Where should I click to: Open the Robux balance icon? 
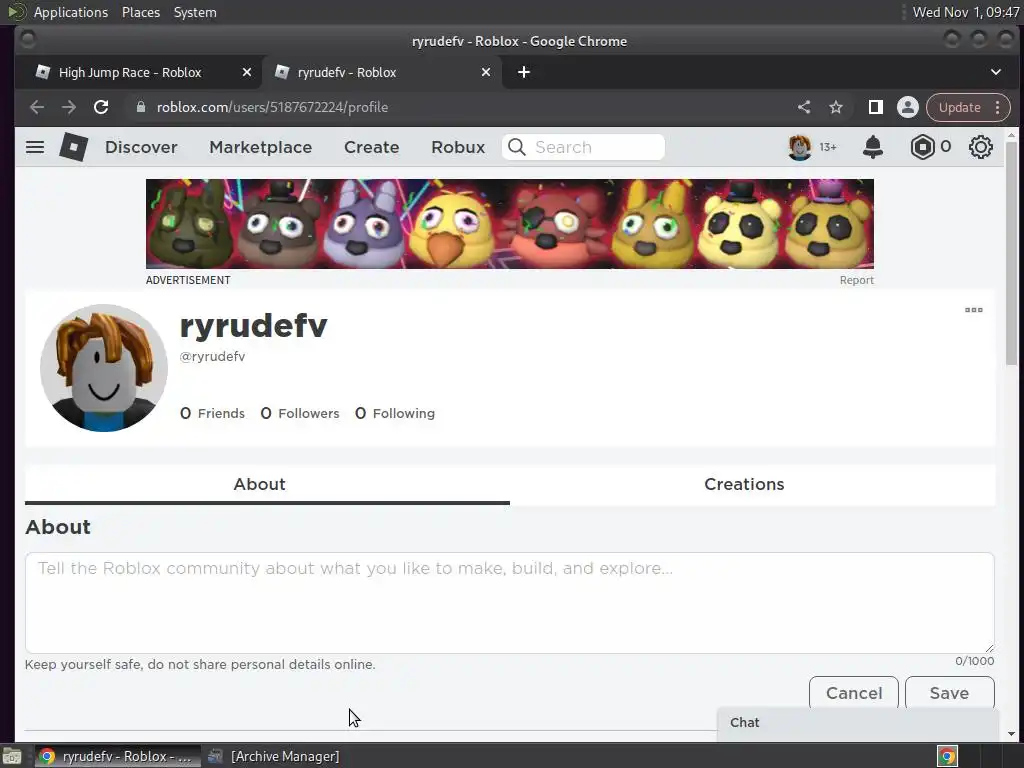(x=922, y=147)
